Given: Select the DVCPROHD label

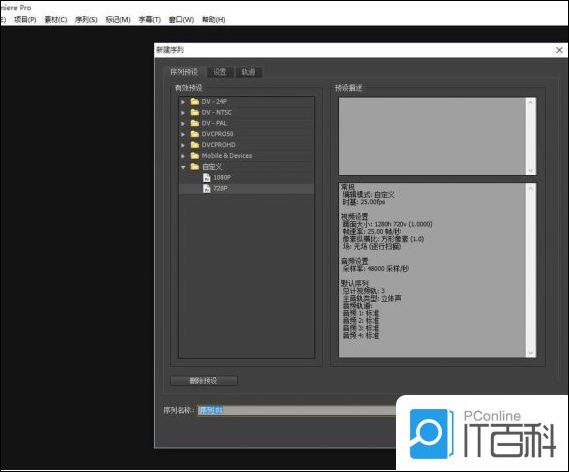Looking at the screenshot, I should 218,145.
